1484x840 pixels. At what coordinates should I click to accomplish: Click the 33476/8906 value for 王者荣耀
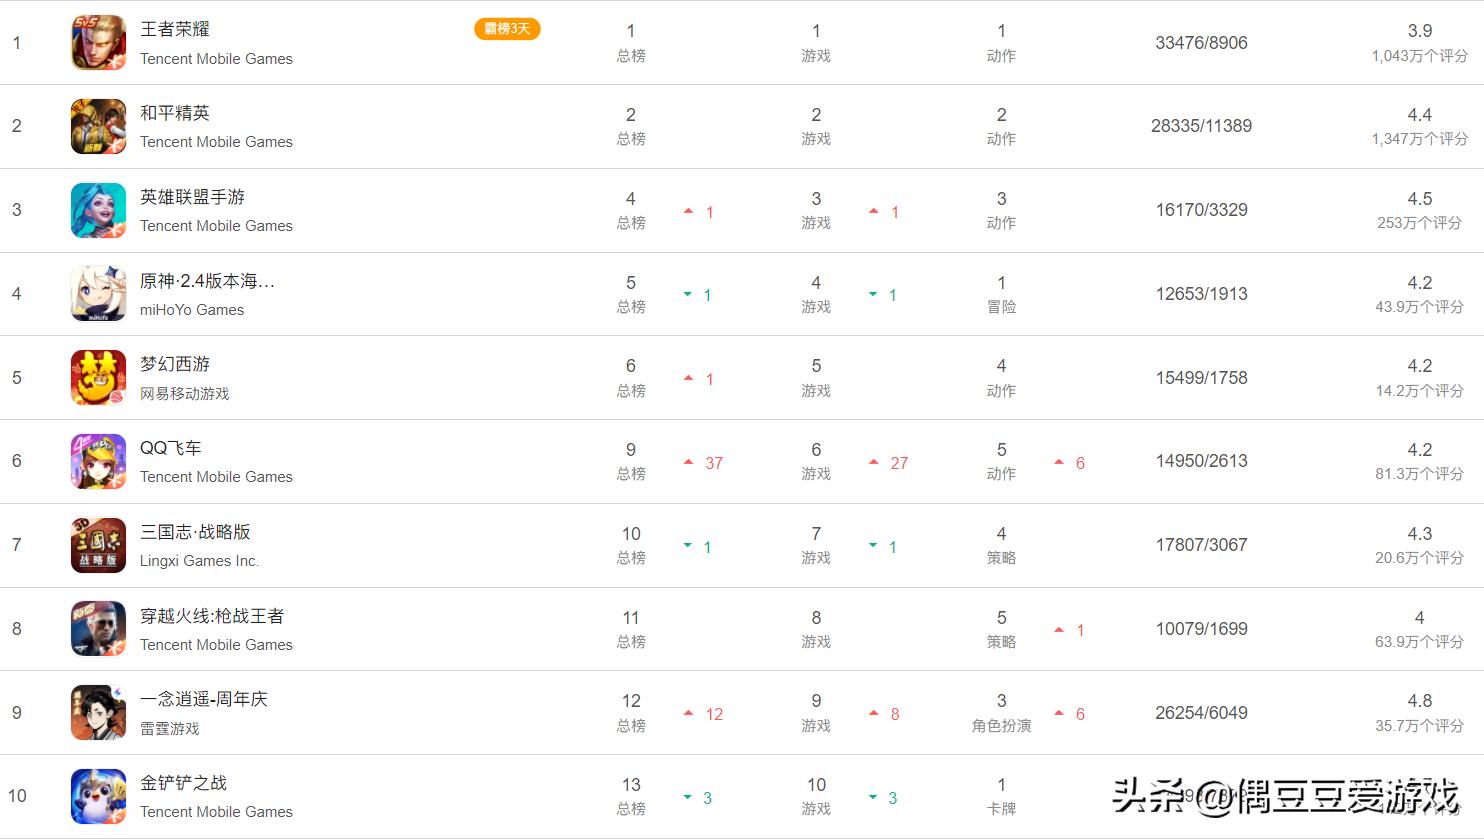pyautogui.click(x=1201, y=43)
